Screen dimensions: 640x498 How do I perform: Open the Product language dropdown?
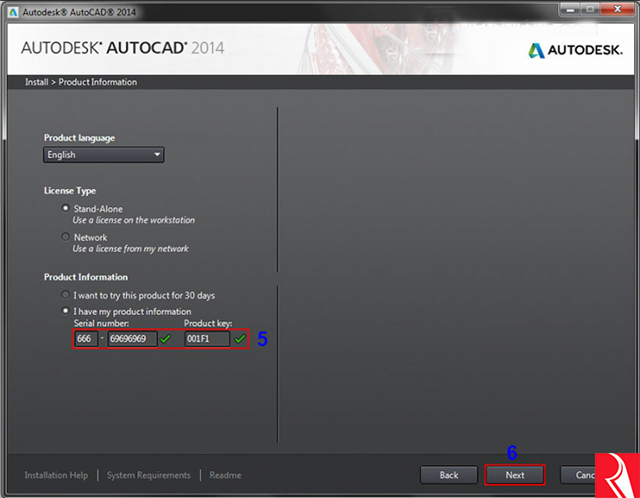[103, 155]
